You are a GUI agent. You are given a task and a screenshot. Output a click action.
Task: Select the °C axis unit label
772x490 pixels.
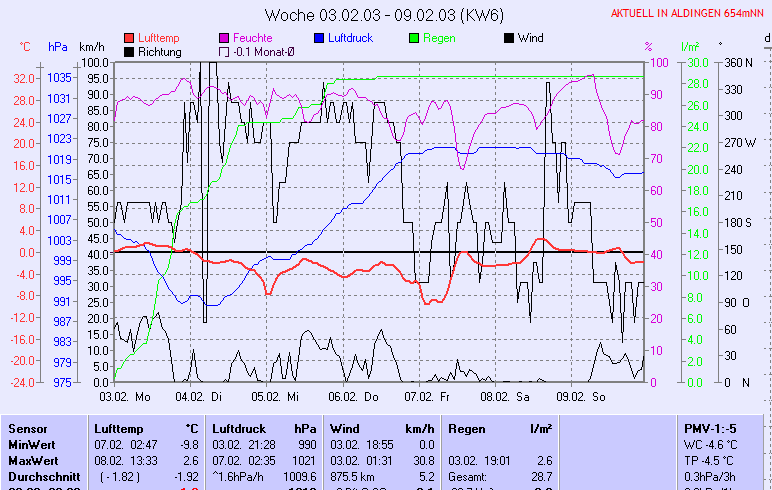pos(25,47)
